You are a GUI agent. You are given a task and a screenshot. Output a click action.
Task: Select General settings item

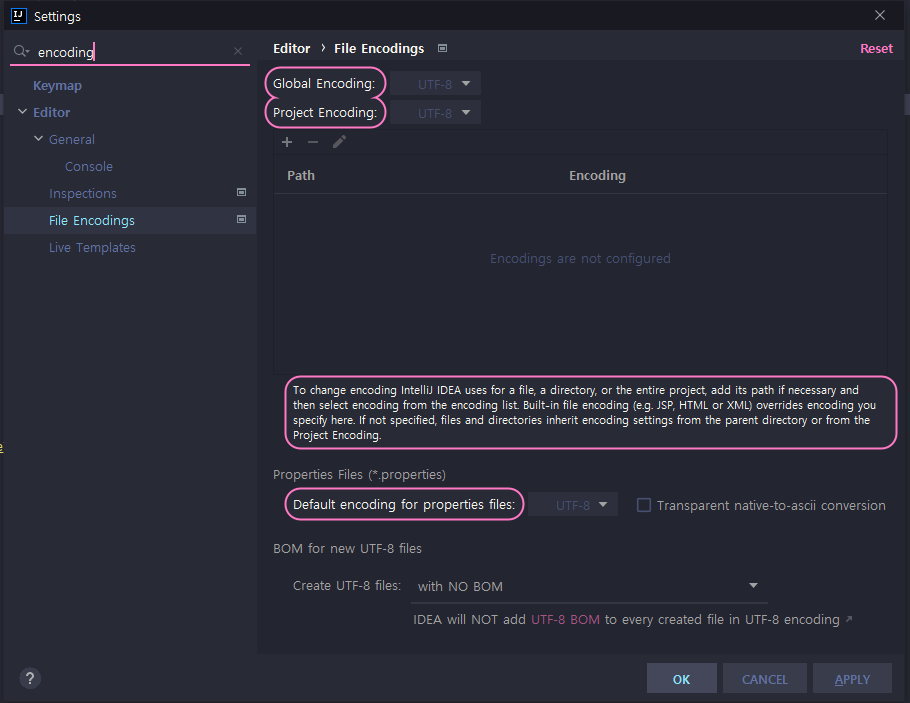(x=72, y=139)
